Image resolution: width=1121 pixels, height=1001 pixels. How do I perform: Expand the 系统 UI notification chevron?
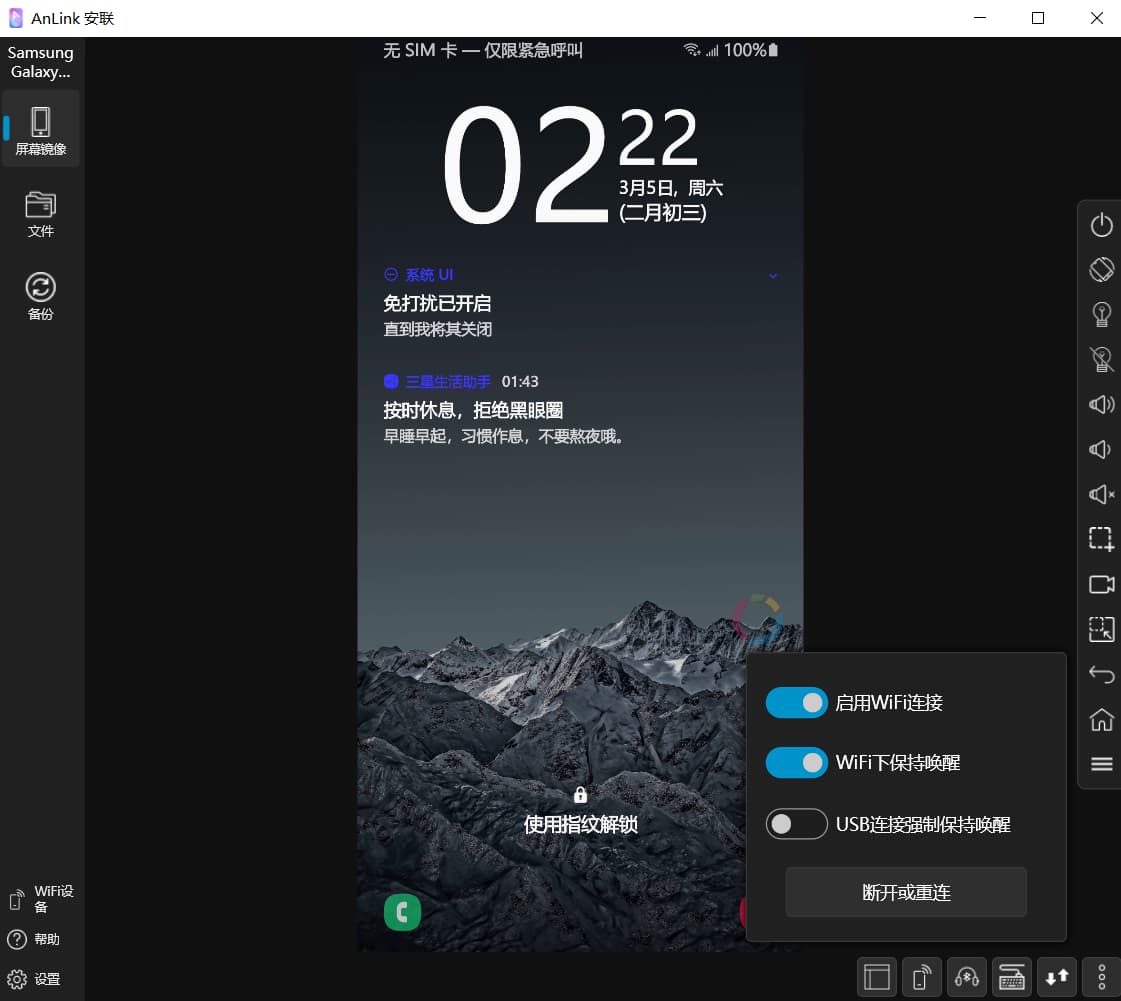pos(773,276)
